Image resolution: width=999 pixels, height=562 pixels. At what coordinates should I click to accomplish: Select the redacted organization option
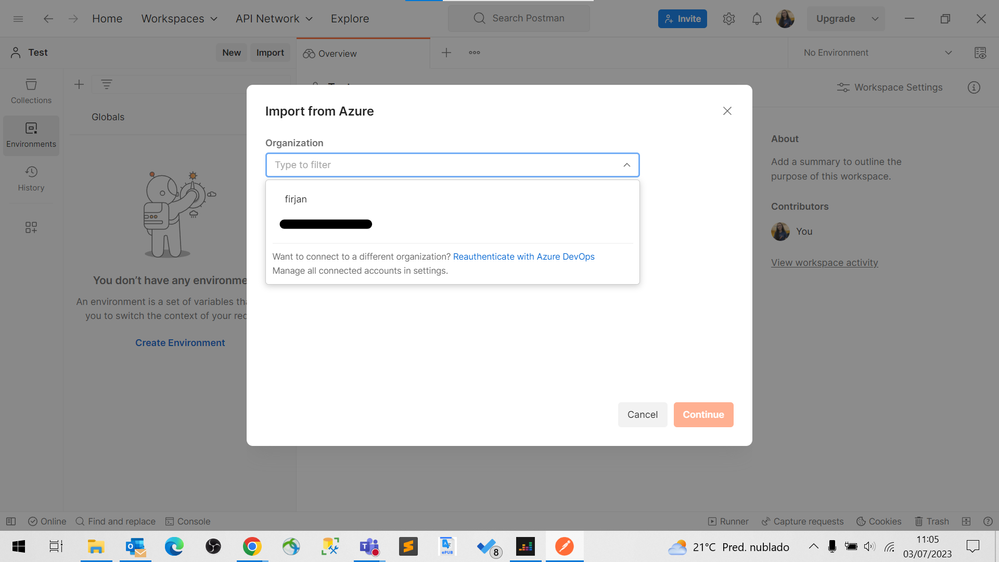[x=452, y=224]
